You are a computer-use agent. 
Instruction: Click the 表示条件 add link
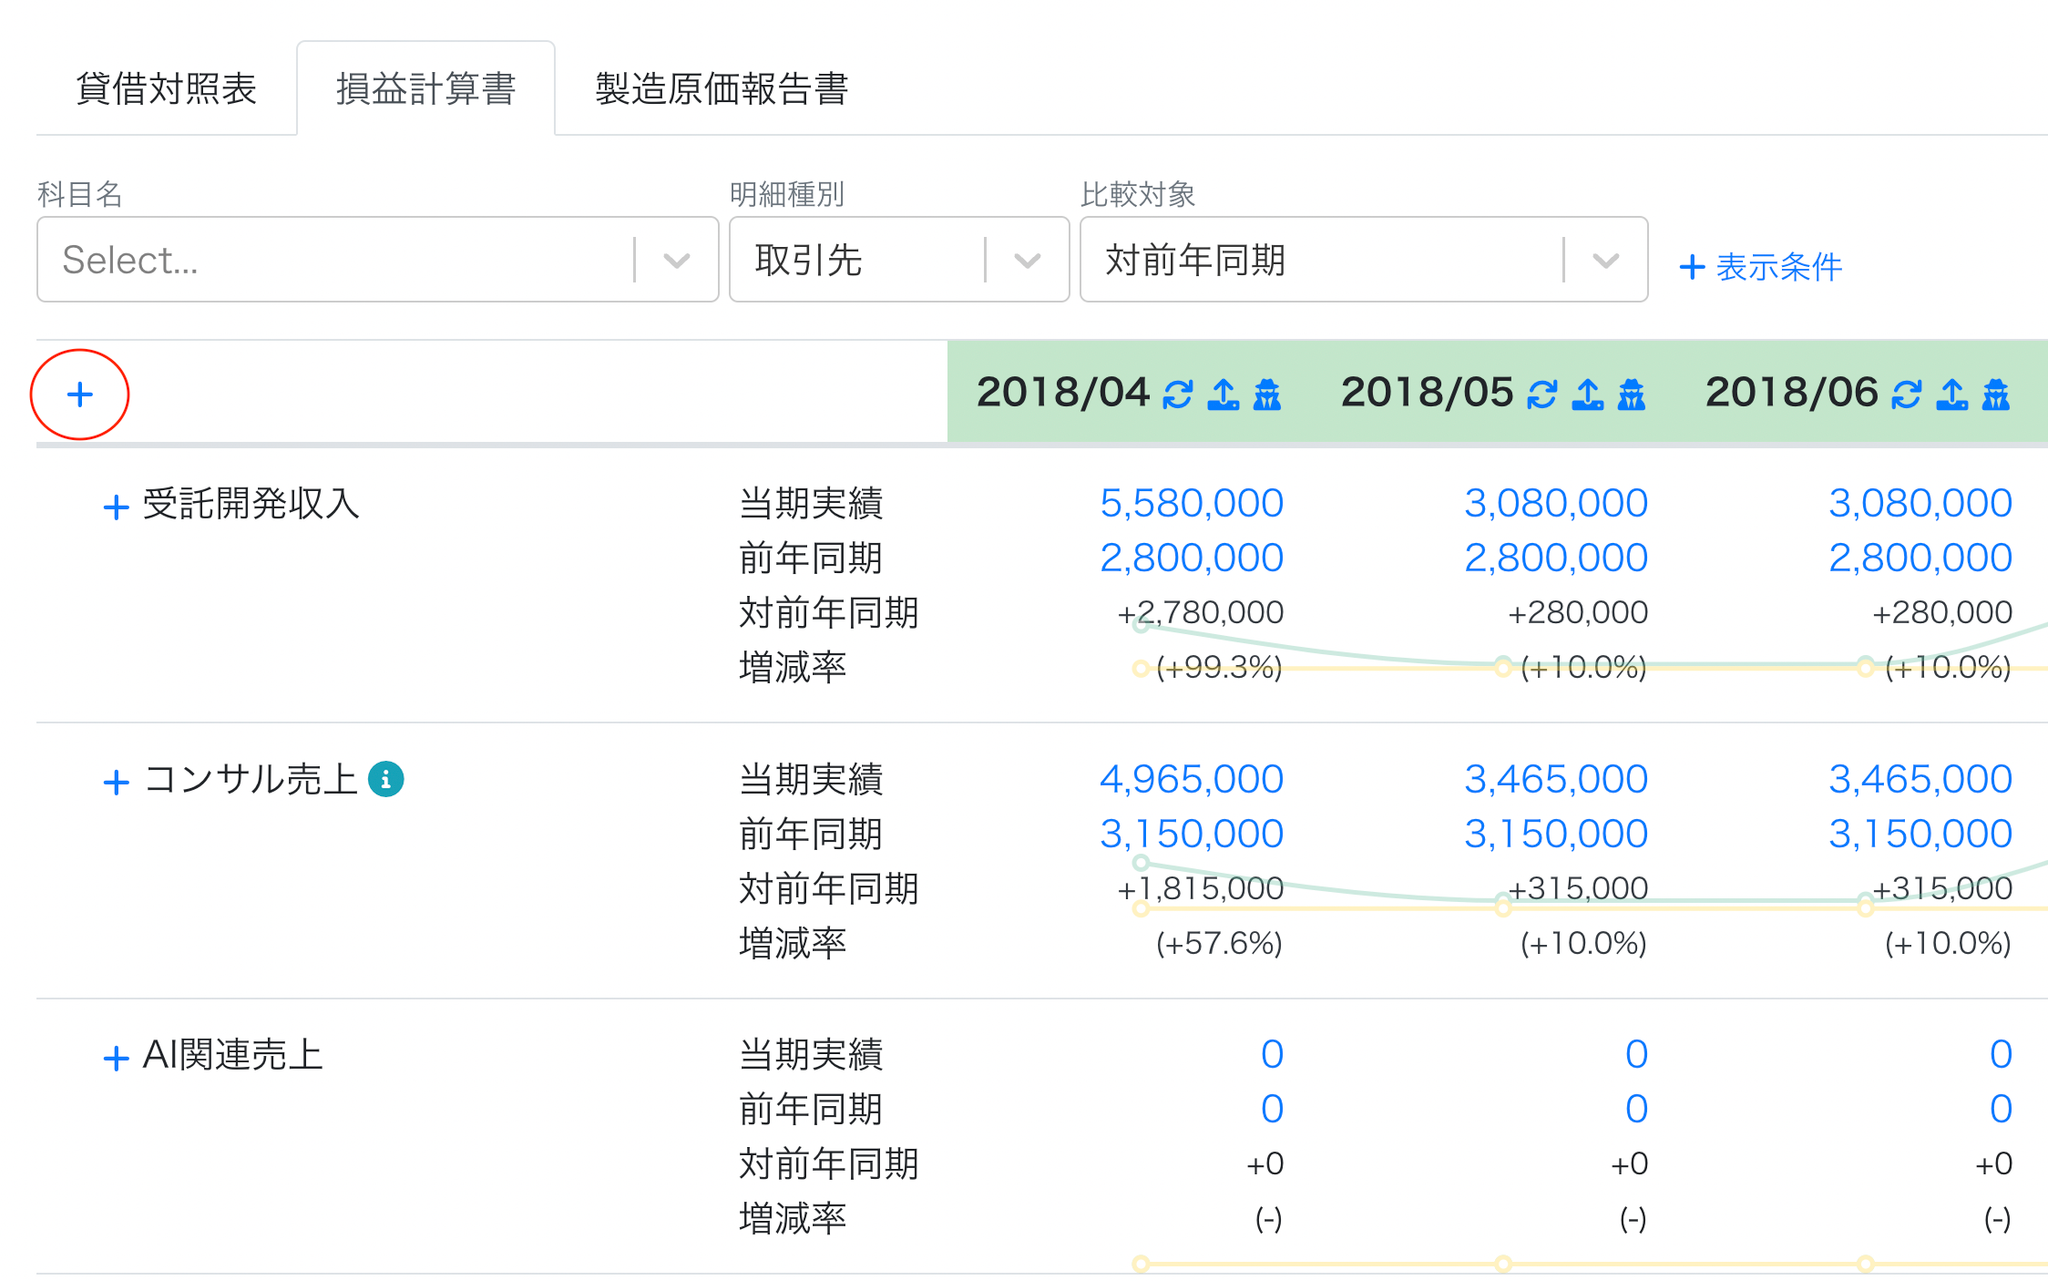click(x=1760, y=267)
